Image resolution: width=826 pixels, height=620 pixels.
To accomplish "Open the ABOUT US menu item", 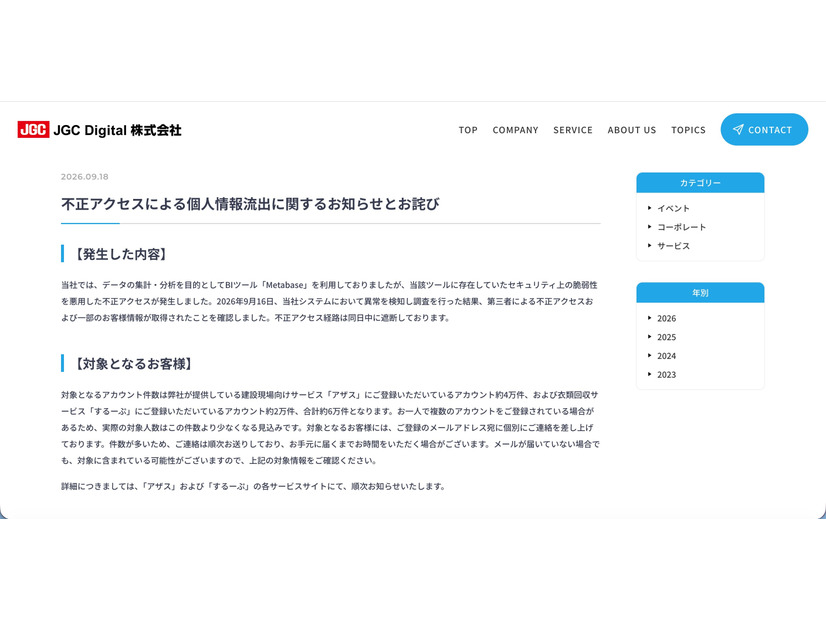I will [632, 130].
